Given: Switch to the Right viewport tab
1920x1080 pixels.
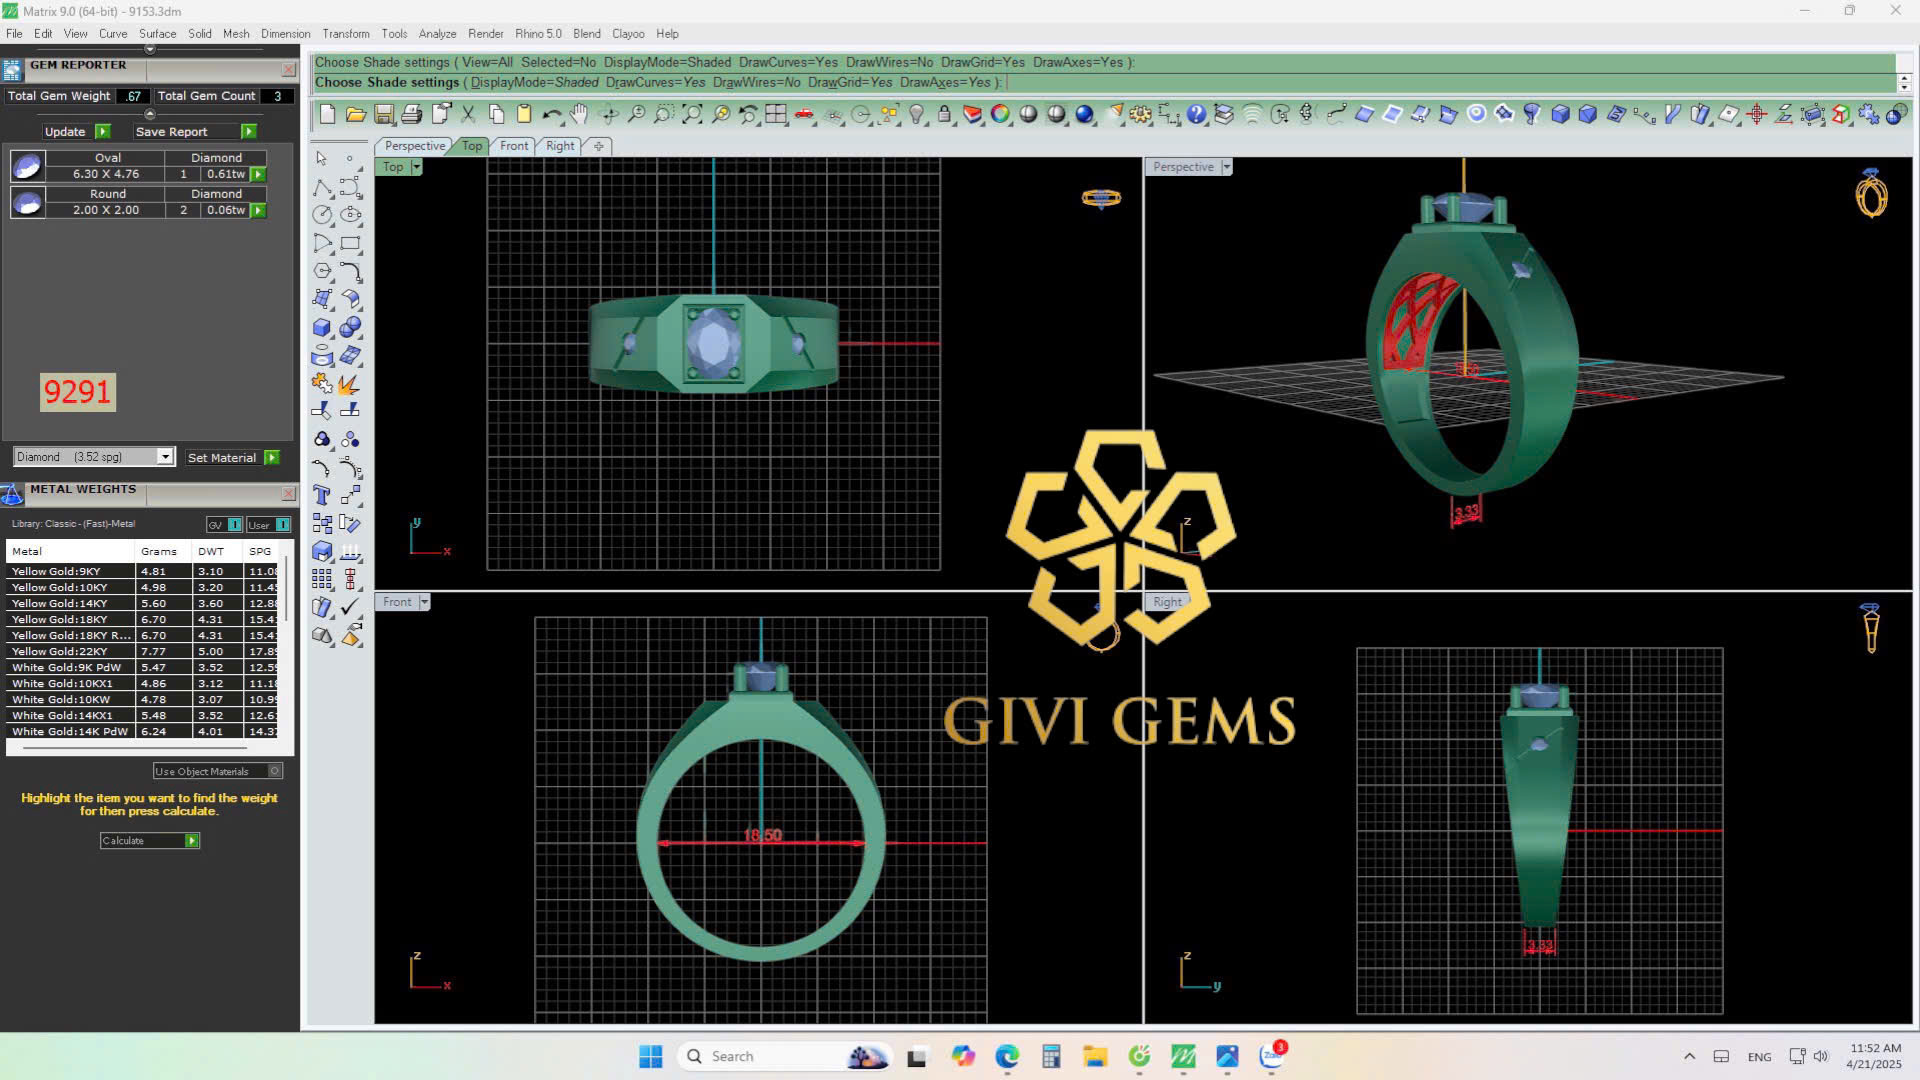Looking at the screenshot, I should [x=560, y=146].
